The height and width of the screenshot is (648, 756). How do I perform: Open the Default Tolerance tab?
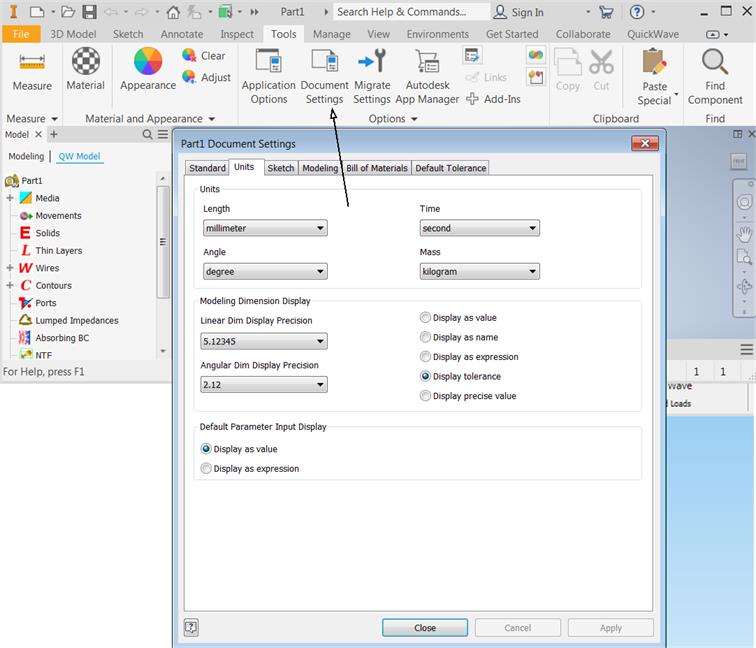pyautogui.click(x=450, y=168)
